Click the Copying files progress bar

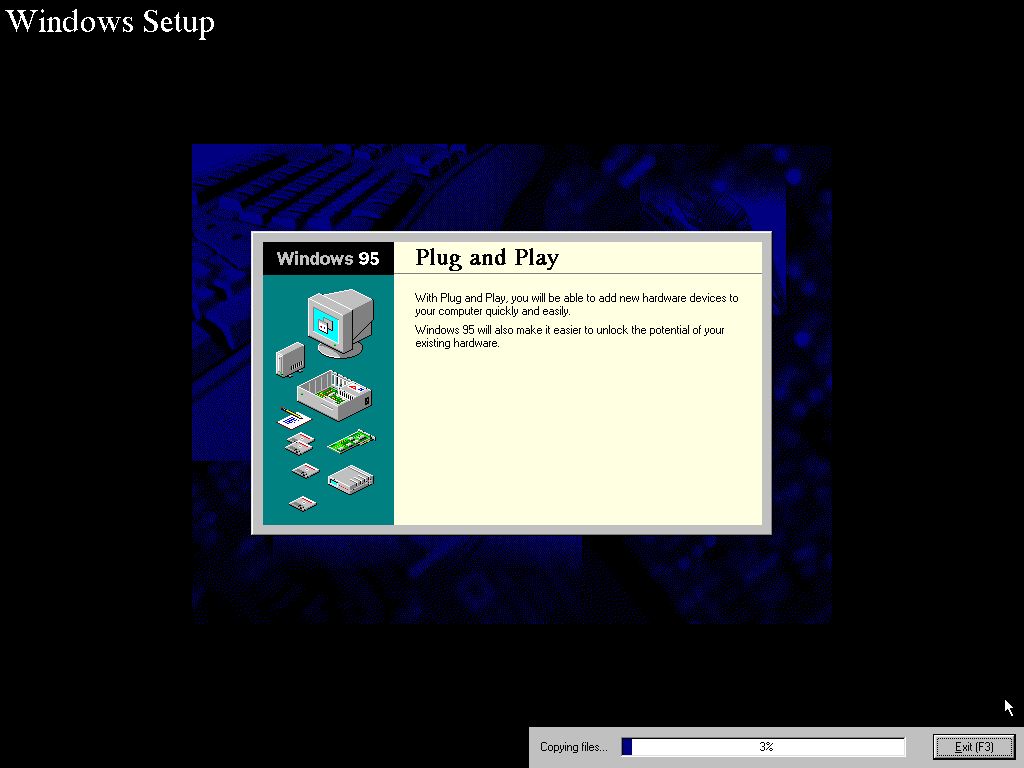(763, 746)
